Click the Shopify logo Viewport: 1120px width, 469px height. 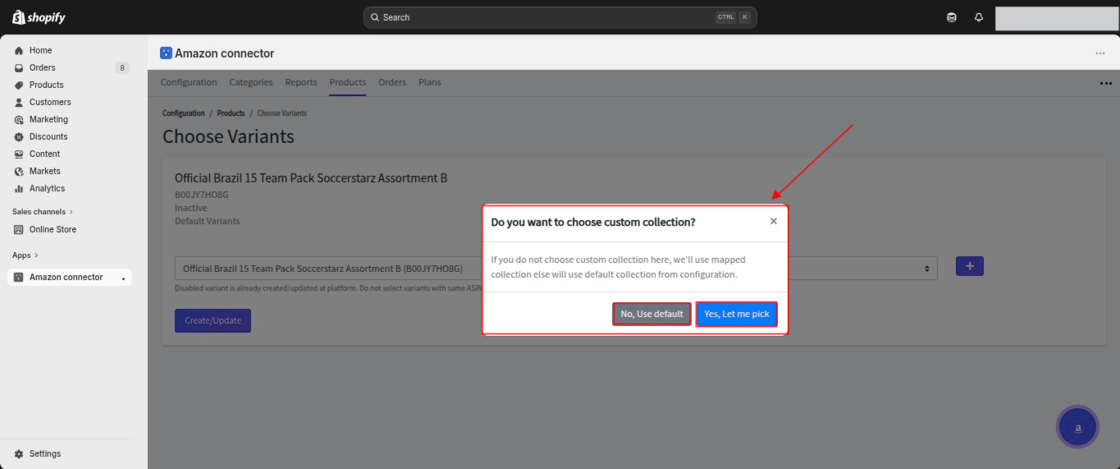(39, 17)
